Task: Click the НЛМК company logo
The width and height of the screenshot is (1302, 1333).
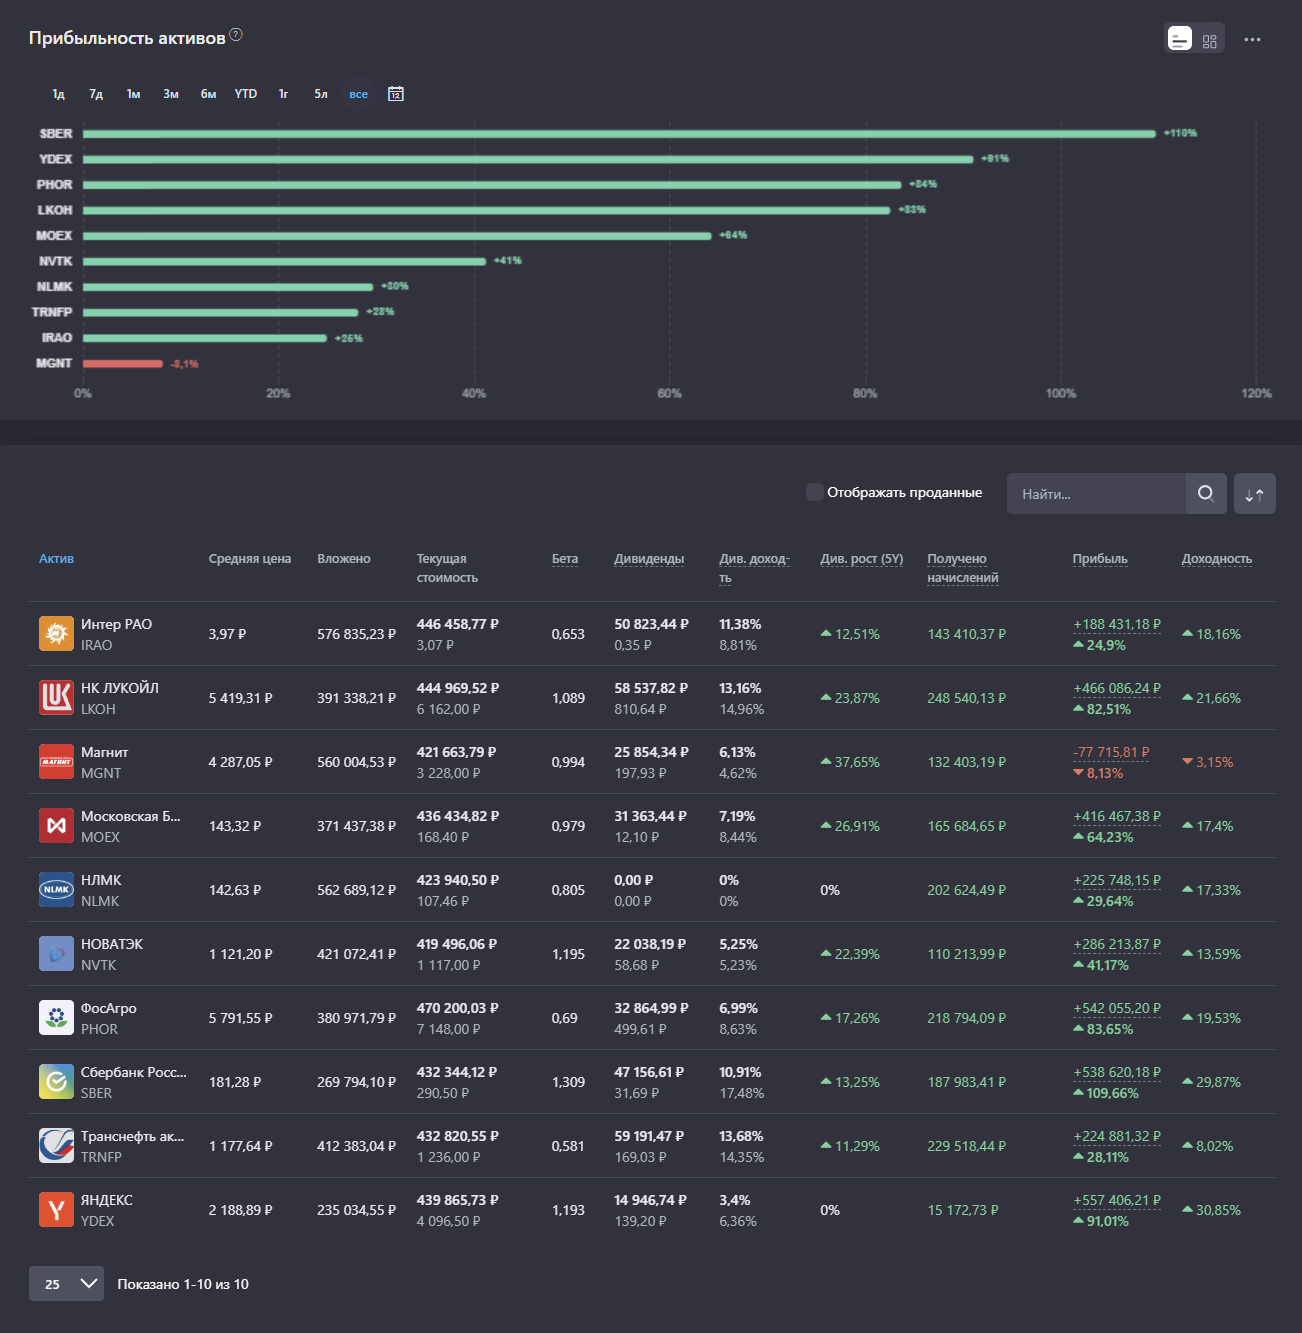Action: coord(56,890)
